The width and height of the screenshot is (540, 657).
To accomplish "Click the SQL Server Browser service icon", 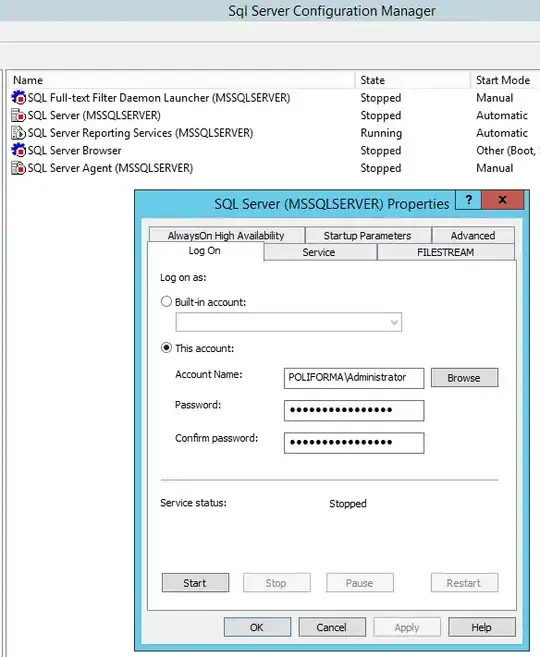I will 18,150.
